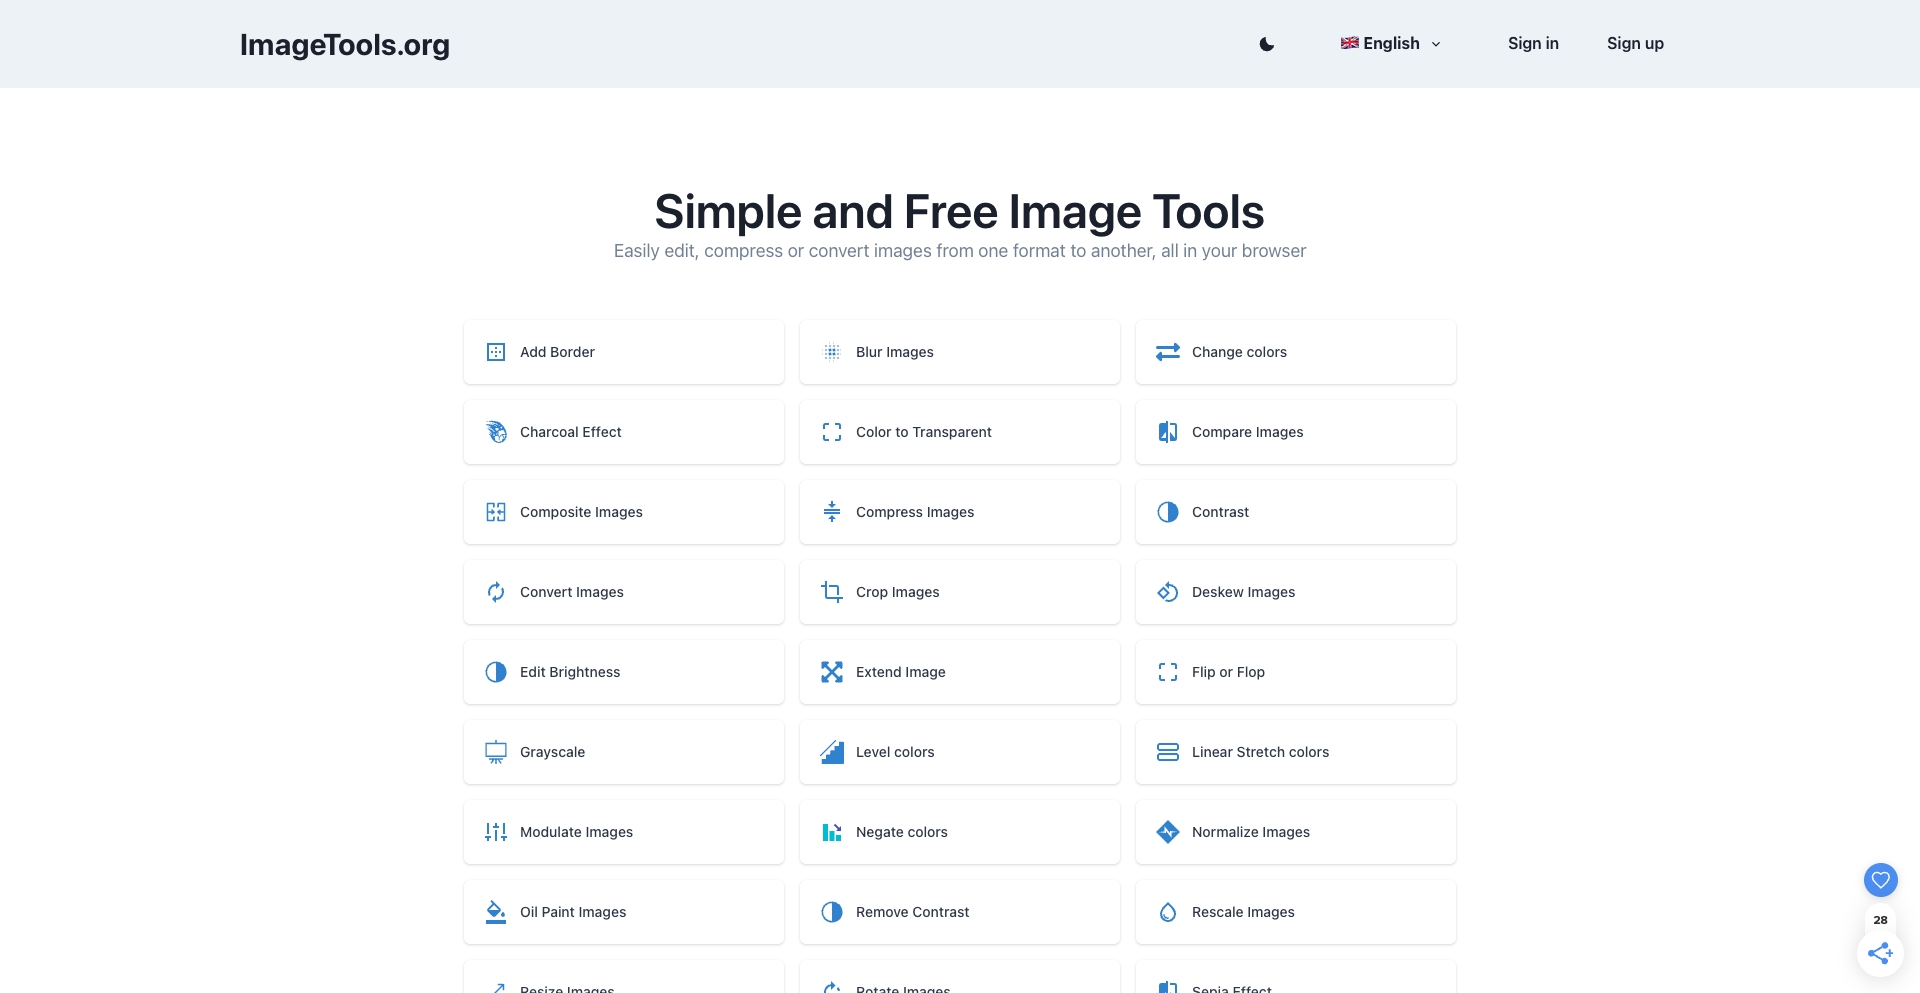Click the Sign up link

1635,43
